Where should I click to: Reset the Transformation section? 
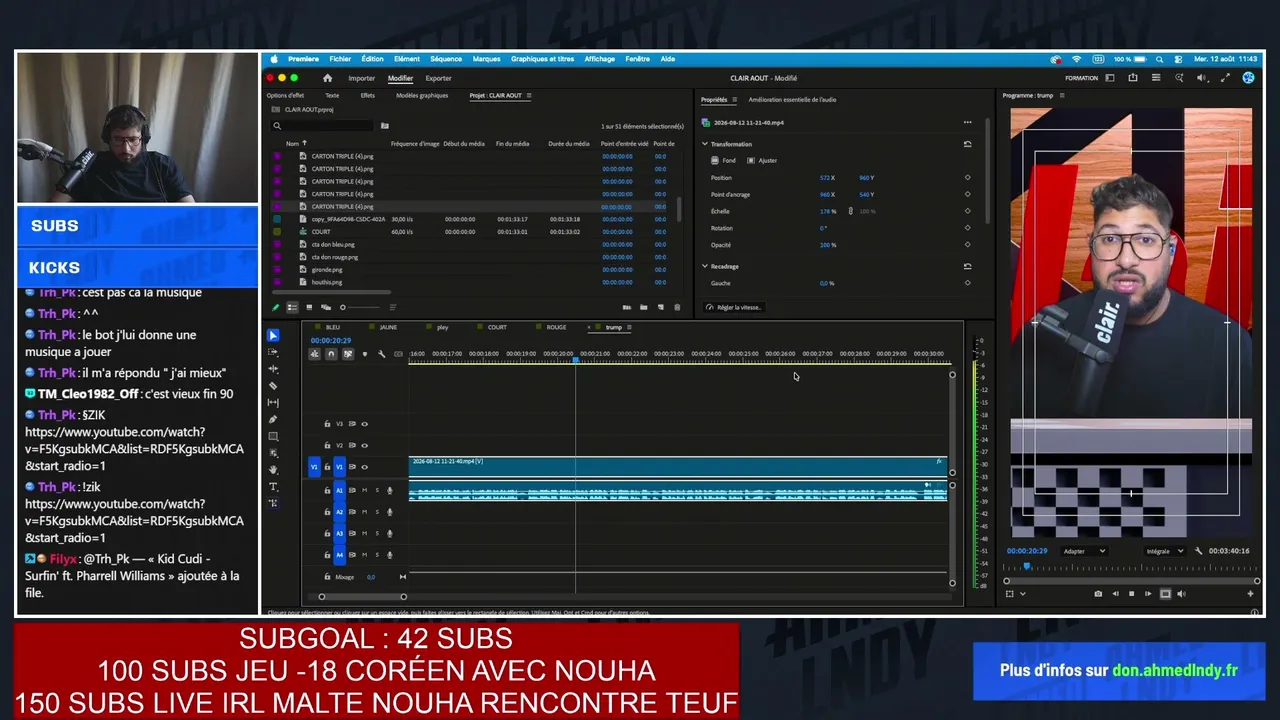coord(967,144)
